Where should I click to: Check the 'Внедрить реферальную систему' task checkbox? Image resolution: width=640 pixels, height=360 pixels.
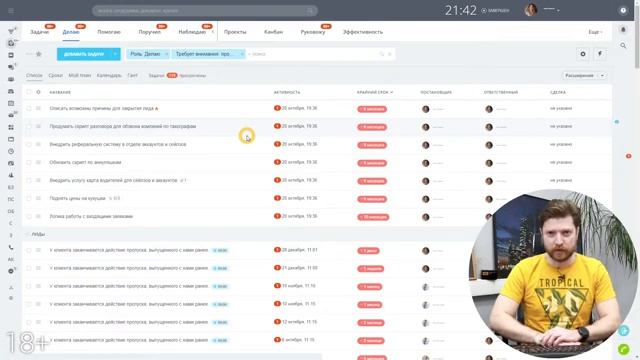pos(29,144)
